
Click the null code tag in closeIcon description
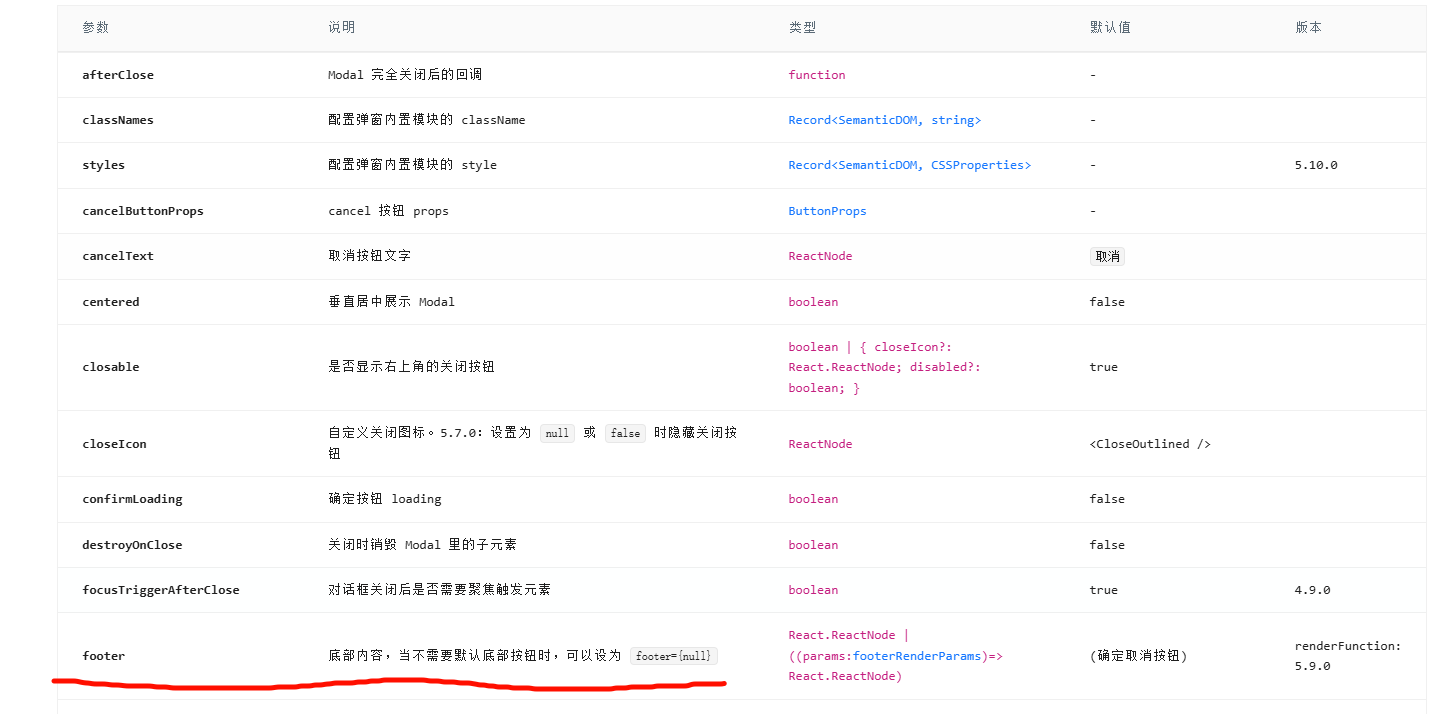point(557,433)
